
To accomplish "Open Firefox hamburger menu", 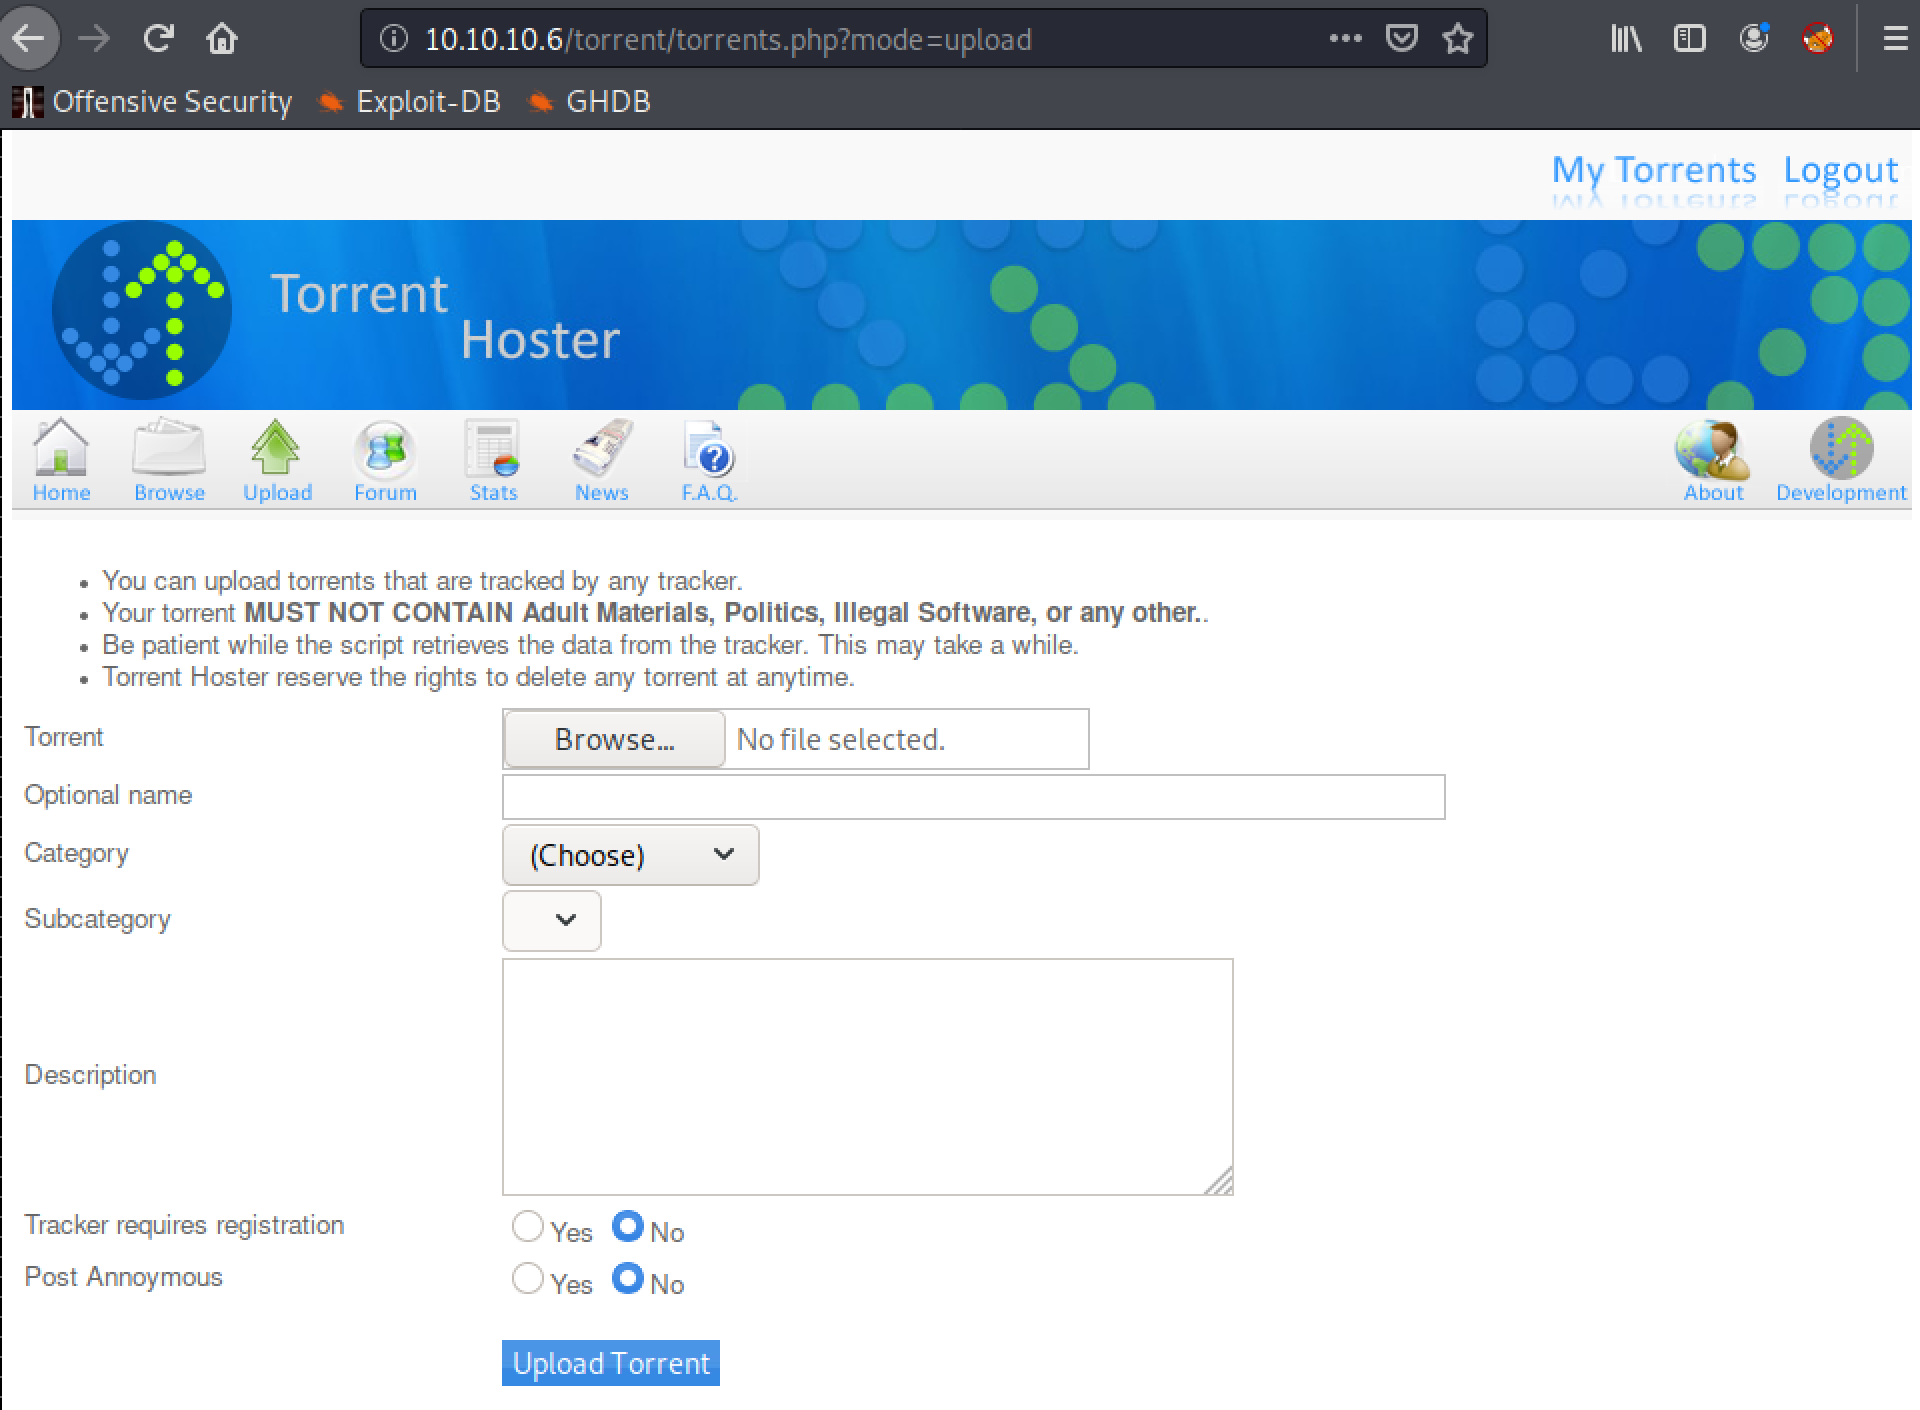I will (1895, 39).
